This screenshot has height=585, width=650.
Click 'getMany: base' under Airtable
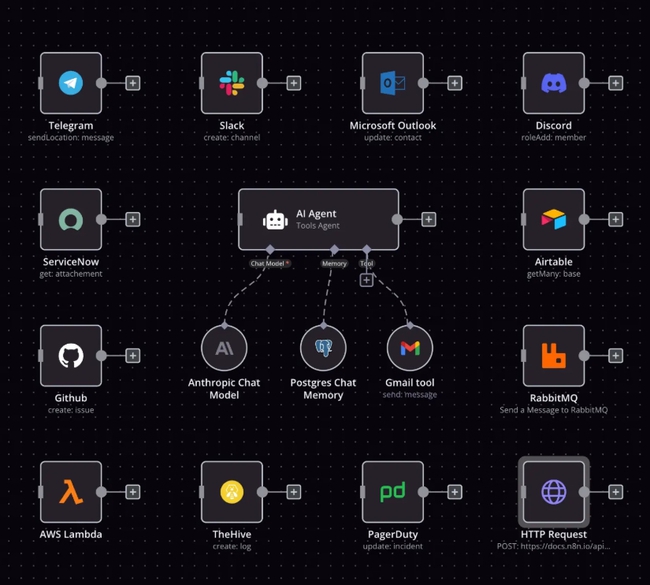tap(554, 274)
